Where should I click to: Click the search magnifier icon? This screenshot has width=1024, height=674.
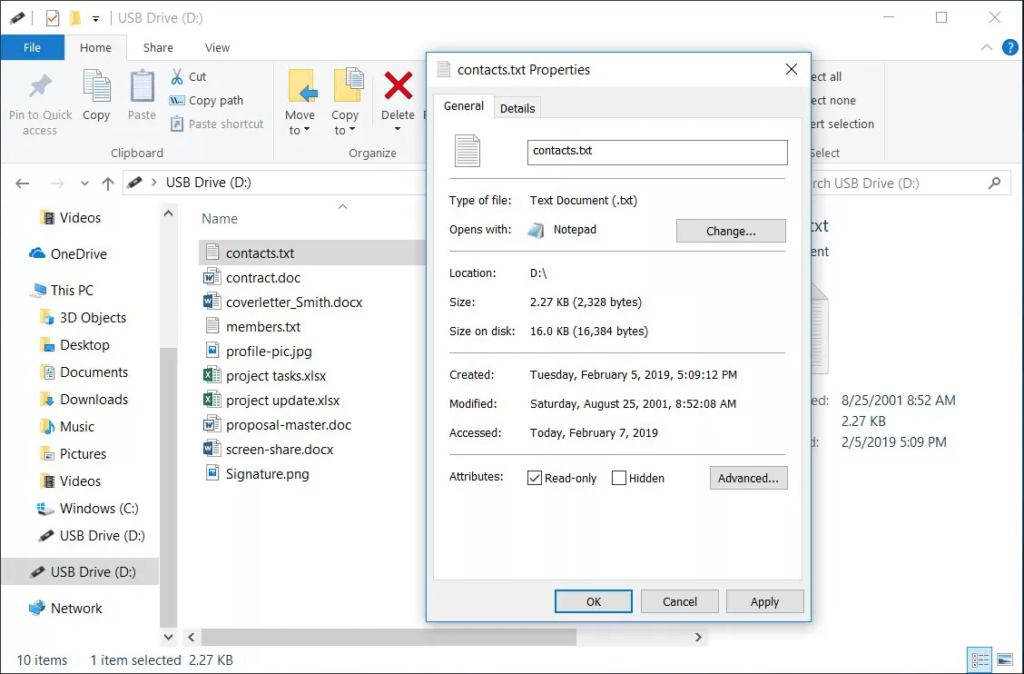click(994, 183)
